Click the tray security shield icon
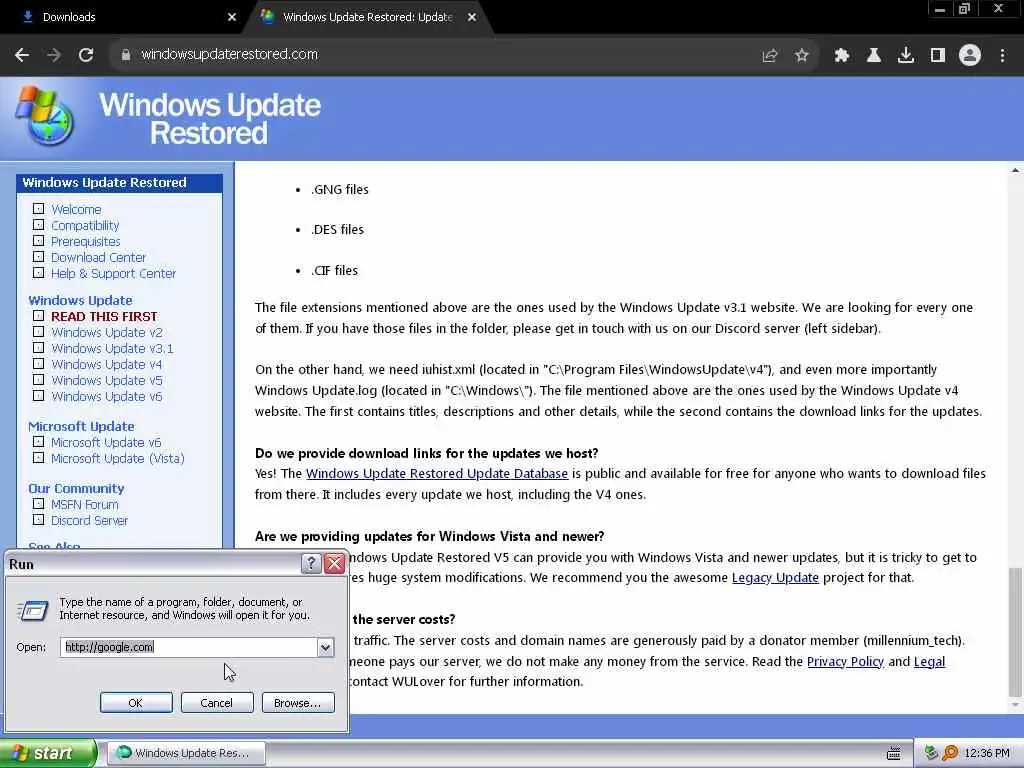 pos(931,753)
